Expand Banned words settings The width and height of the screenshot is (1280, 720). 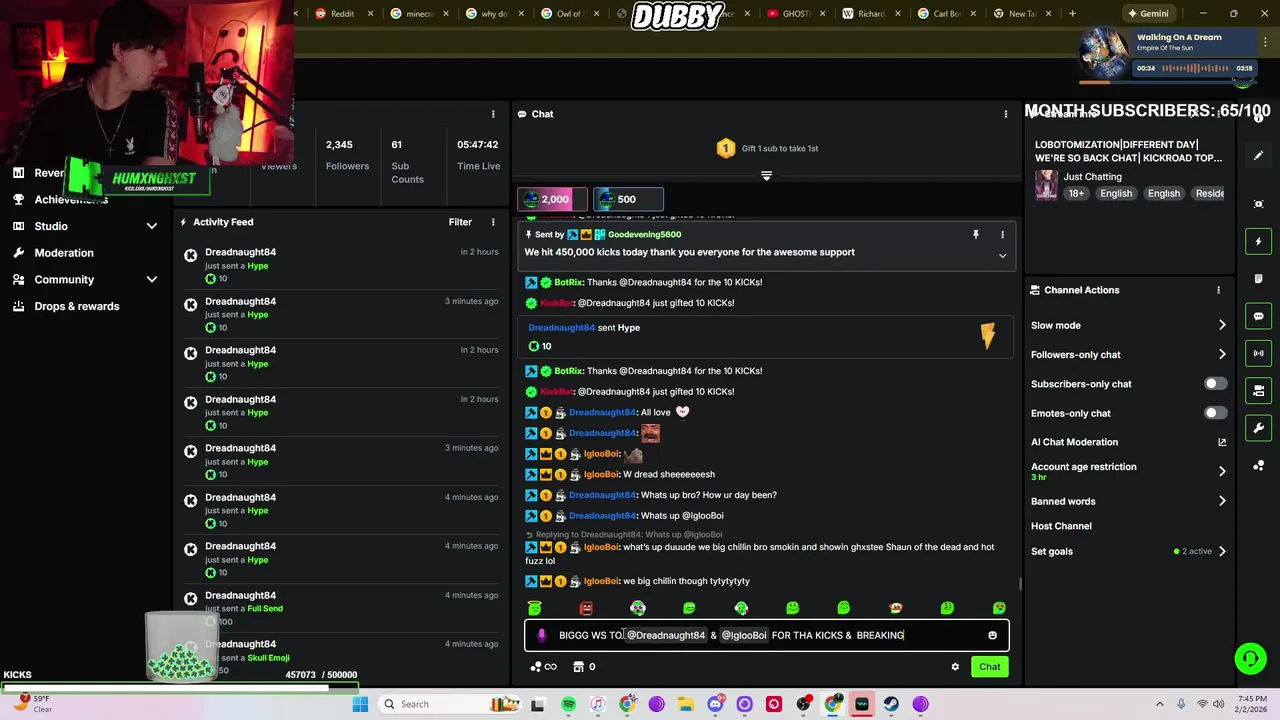(1222, 501)
